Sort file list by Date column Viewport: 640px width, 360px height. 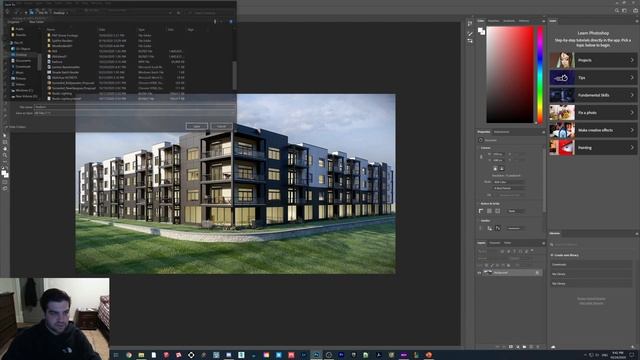[x=102, y=30]
